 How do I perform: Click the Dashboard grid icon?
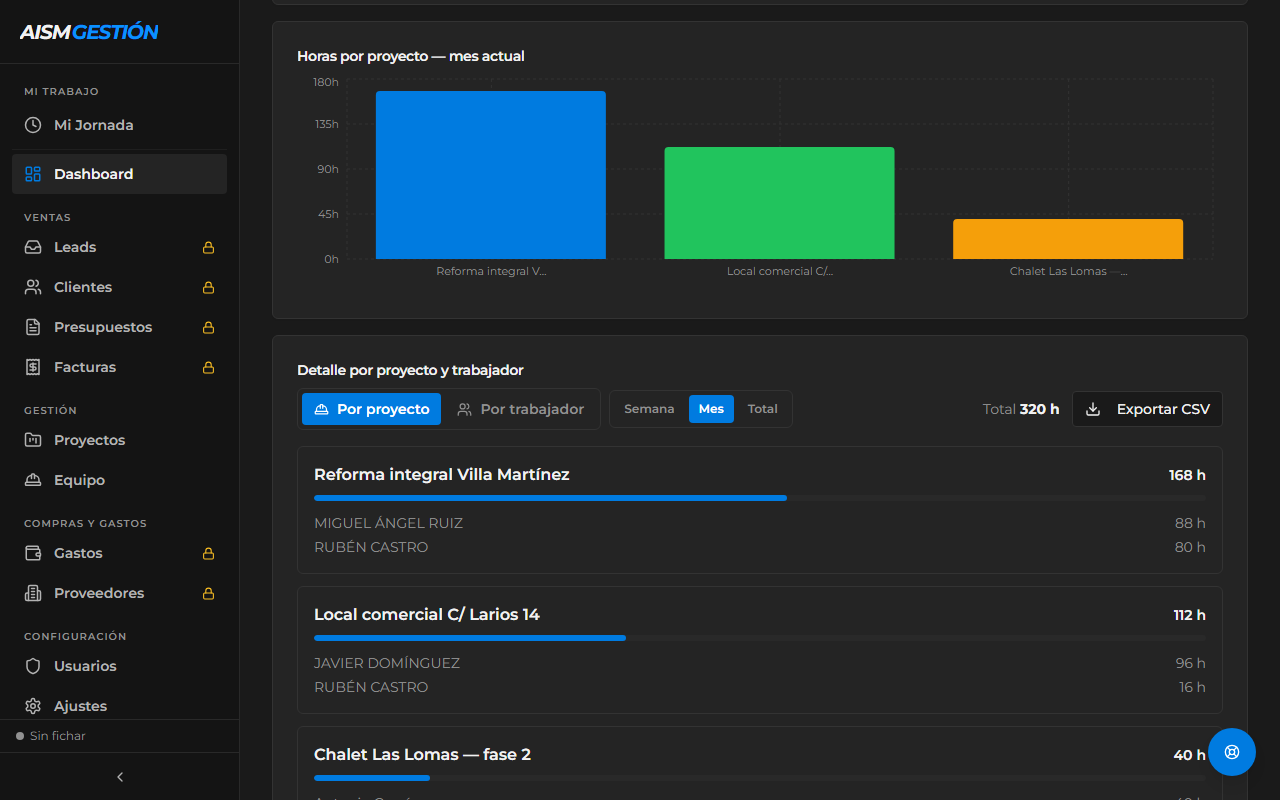(x=33, y=174)
